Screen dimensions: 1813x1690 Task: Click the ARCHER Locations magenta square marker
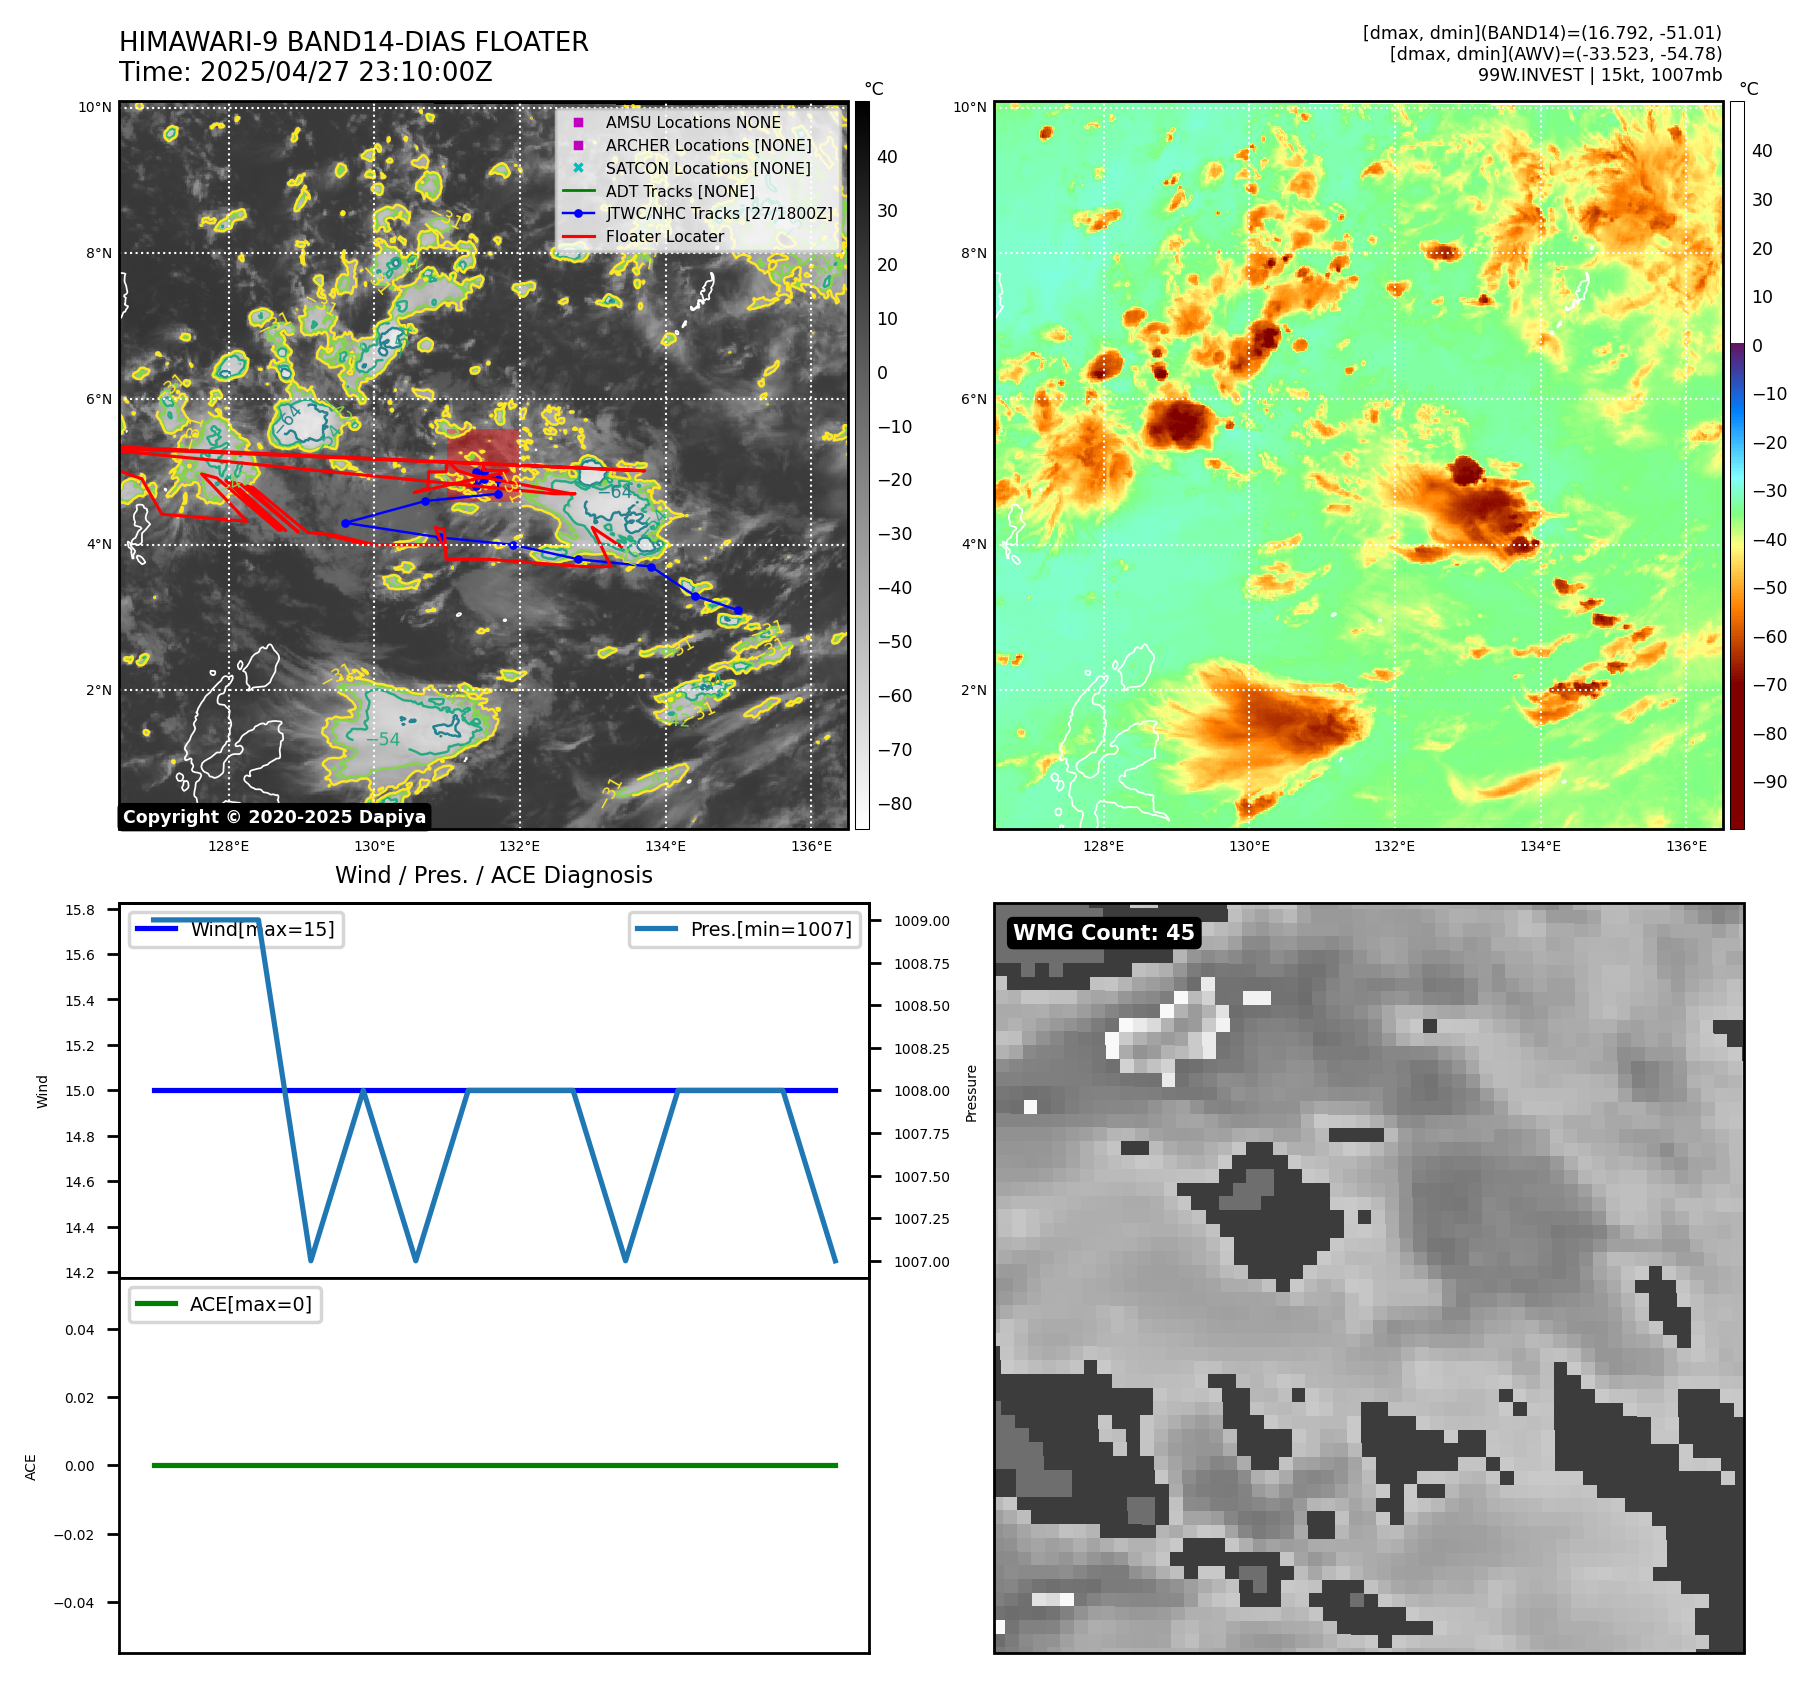[578, 145]
